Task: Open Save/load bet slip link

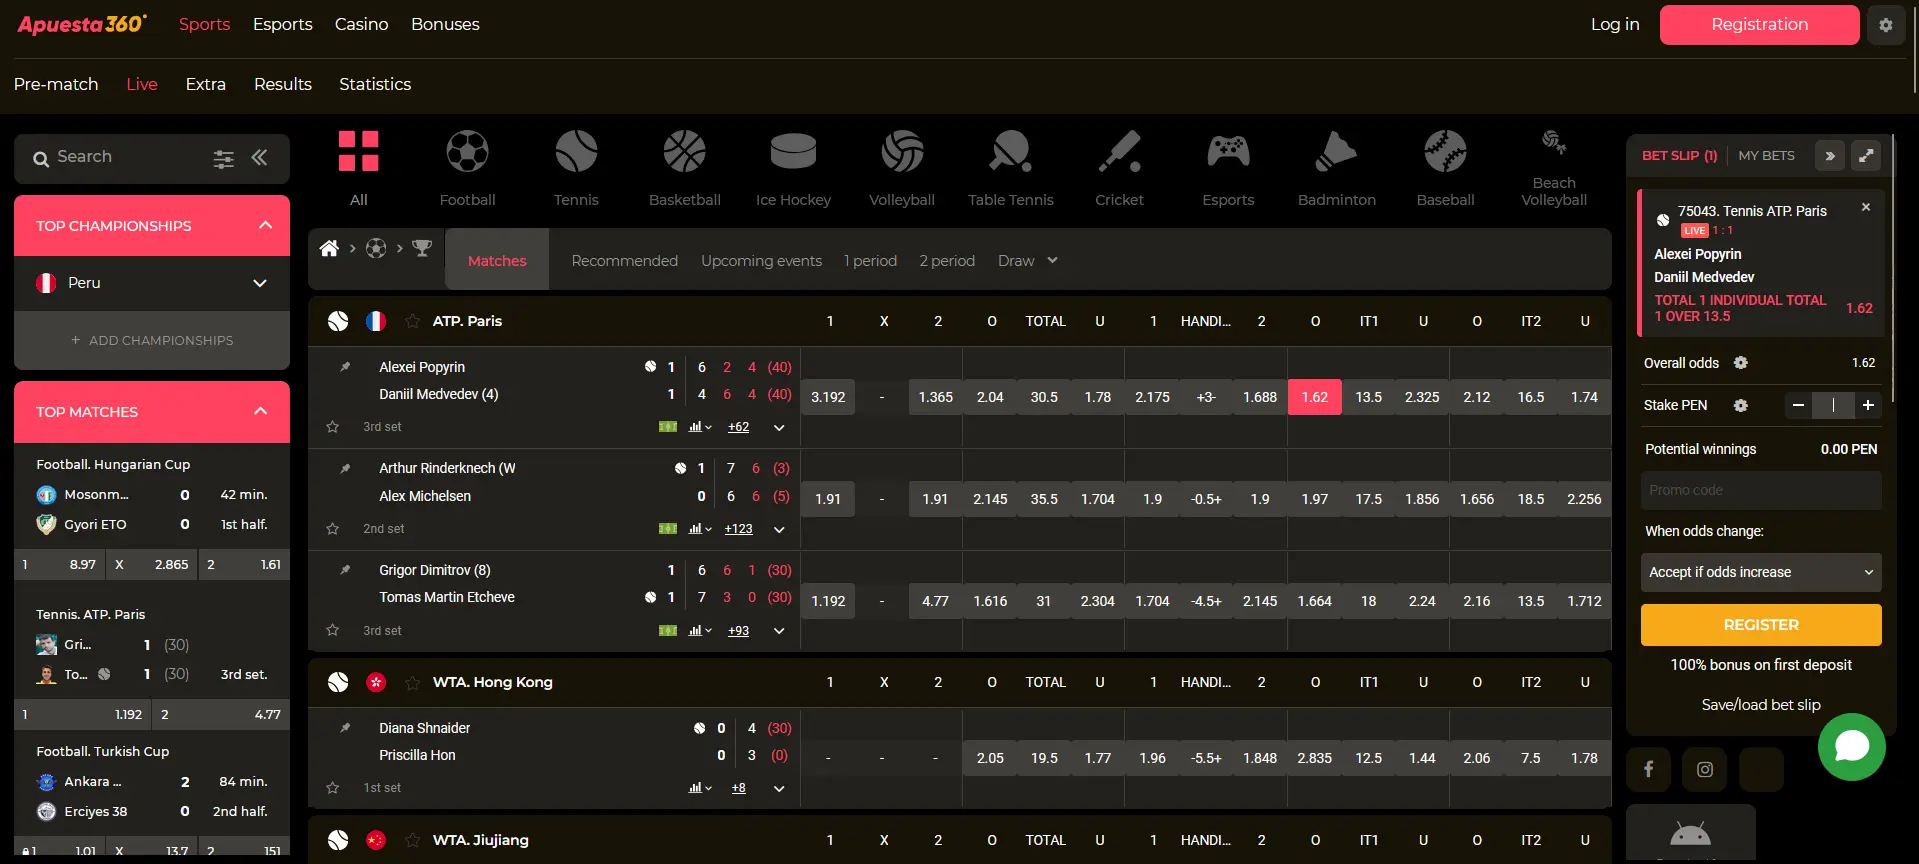Action: pos(1761,705)
